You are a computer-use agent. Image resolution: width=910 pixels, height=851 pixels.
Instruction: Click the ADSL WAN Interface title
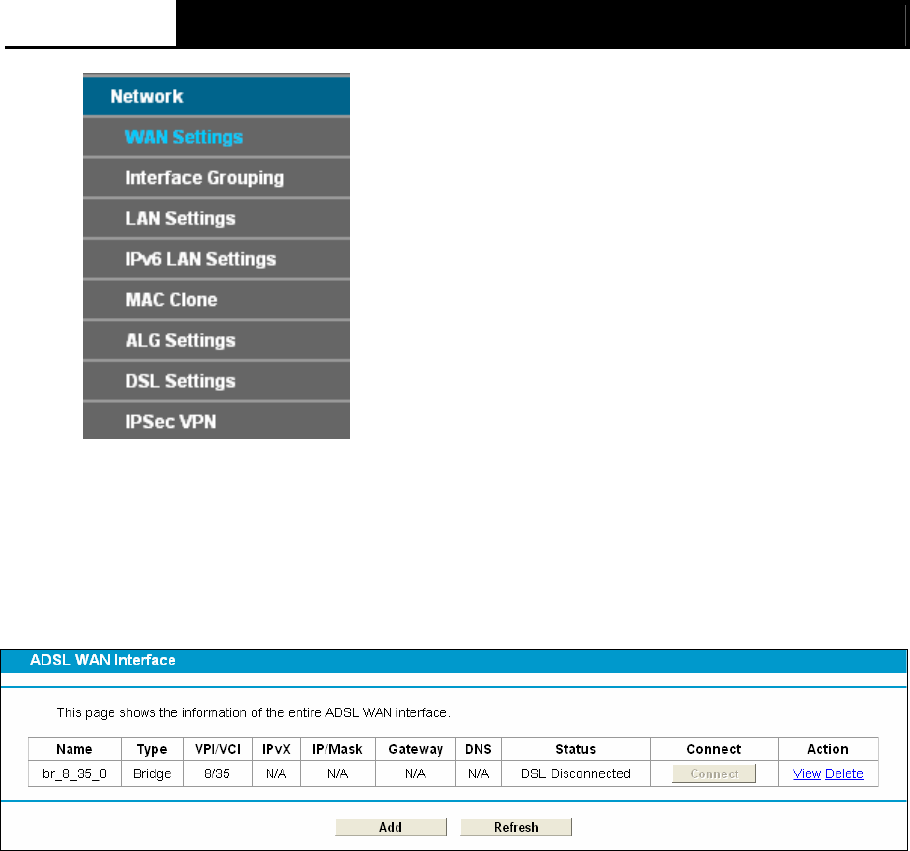click(x=103, y=660)
